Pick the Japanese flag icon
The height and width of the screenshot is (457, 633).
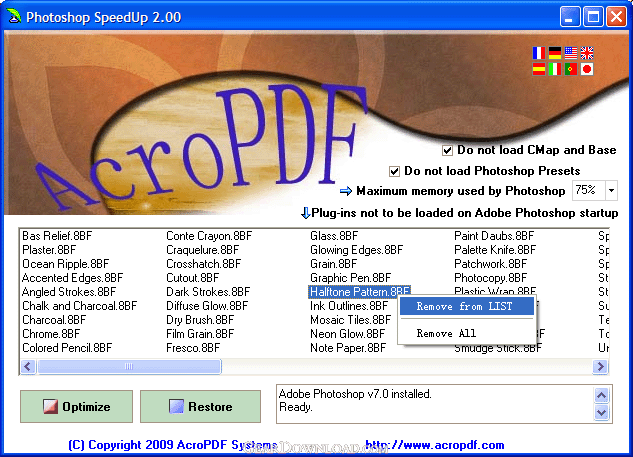(x=587, y=69)
